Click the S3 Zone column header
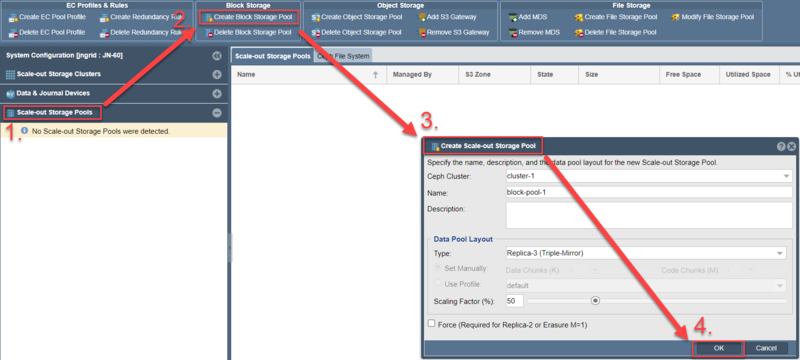 [x=494, y=75]
